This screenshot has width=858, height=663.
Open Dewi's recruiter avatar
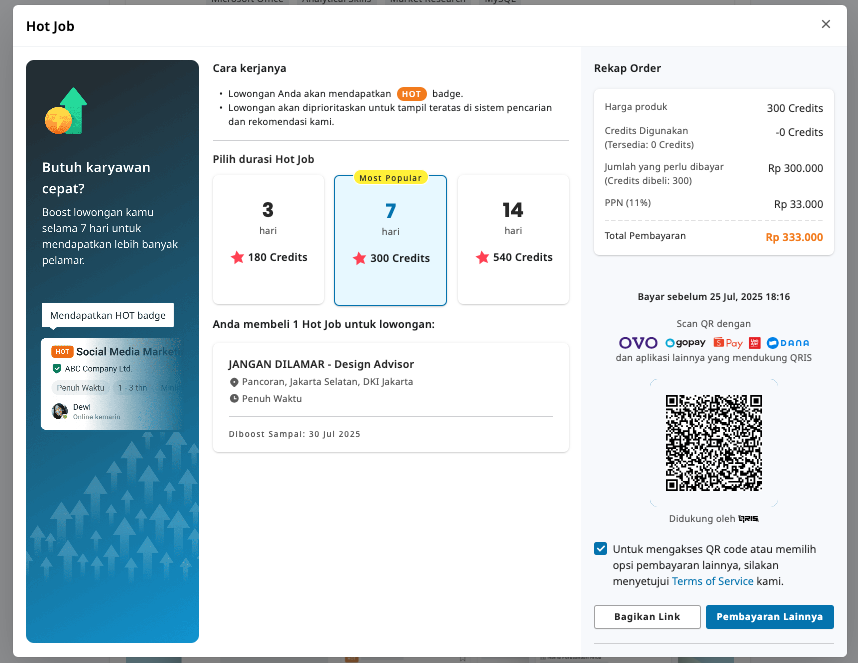point(60,410)
